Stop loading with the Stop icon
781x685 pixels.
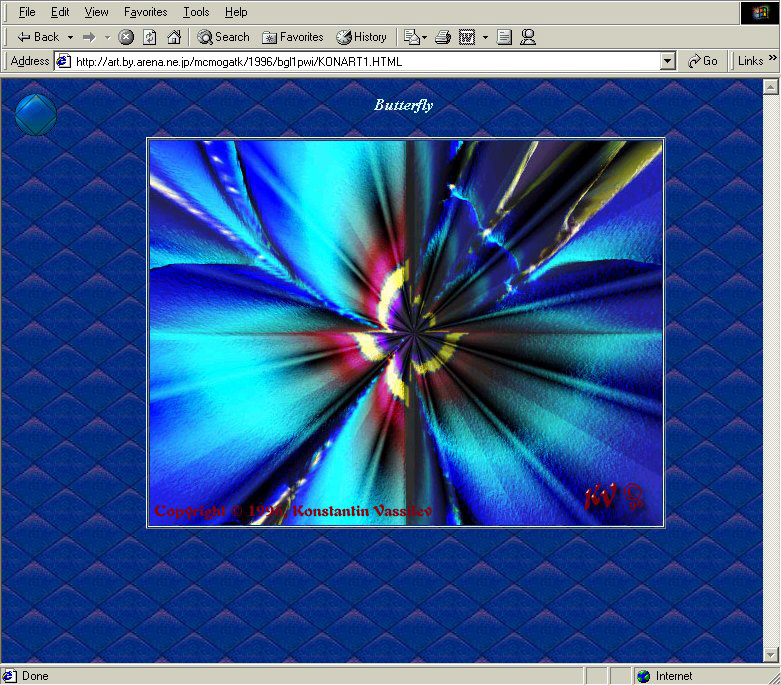tap(126, 37)
